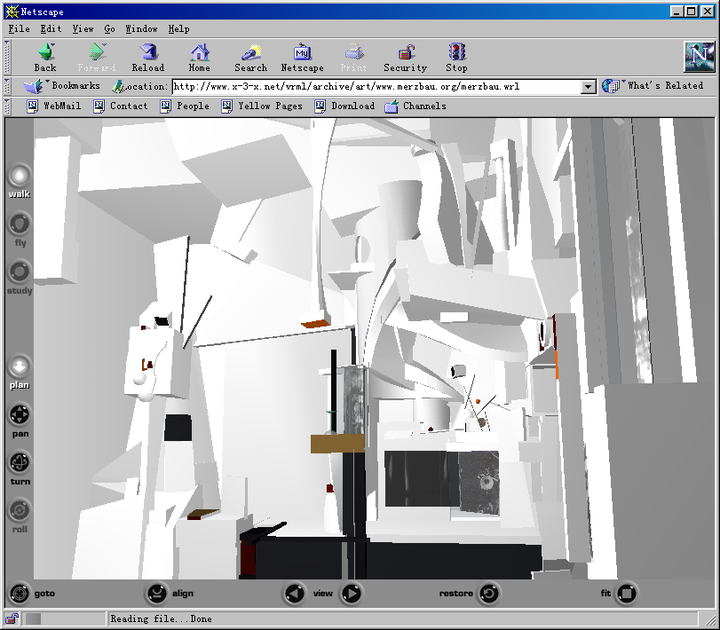720x630 pixels.
Task: Choose the pan movement tool
Action: 19,415
